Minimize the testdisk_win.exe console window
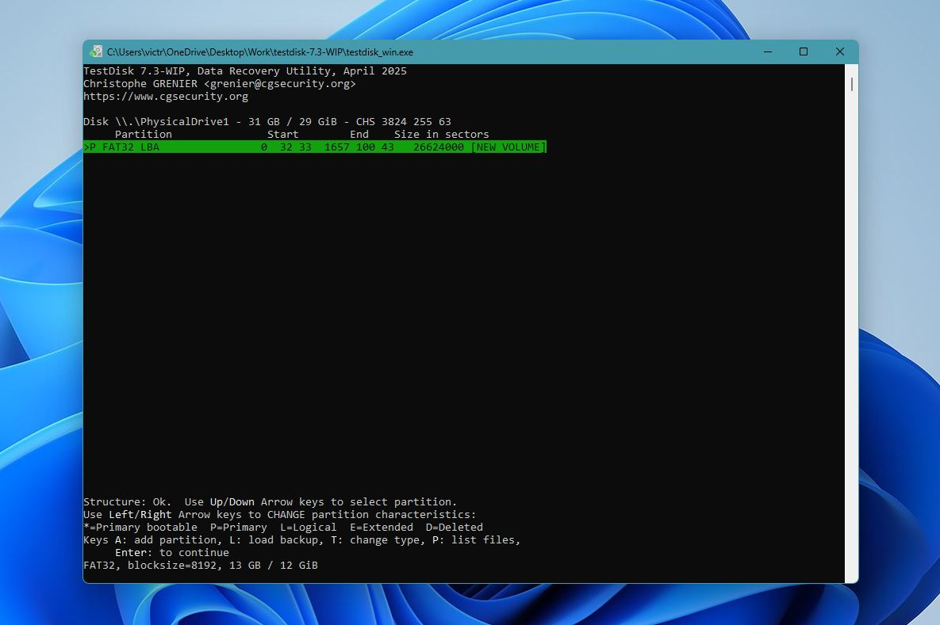The width and height of the screenshot is (940, 625). (x=767, y=52)
